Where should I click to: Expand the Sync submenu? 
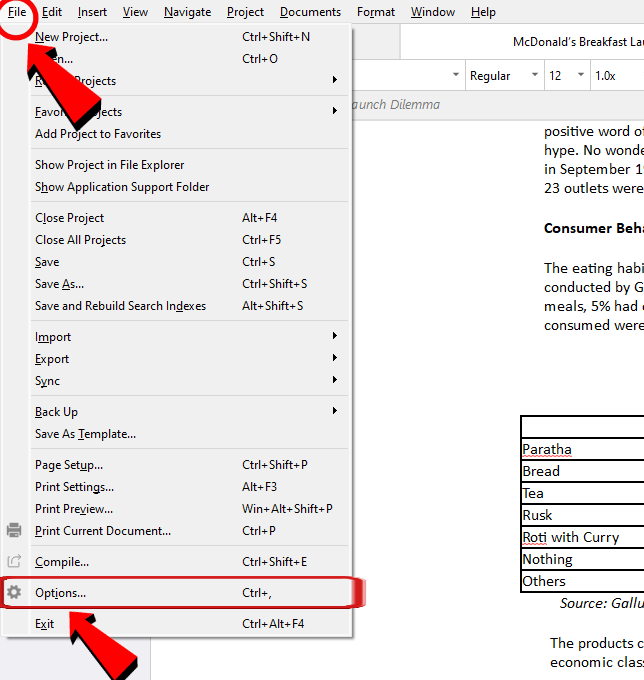pos(190,381)
